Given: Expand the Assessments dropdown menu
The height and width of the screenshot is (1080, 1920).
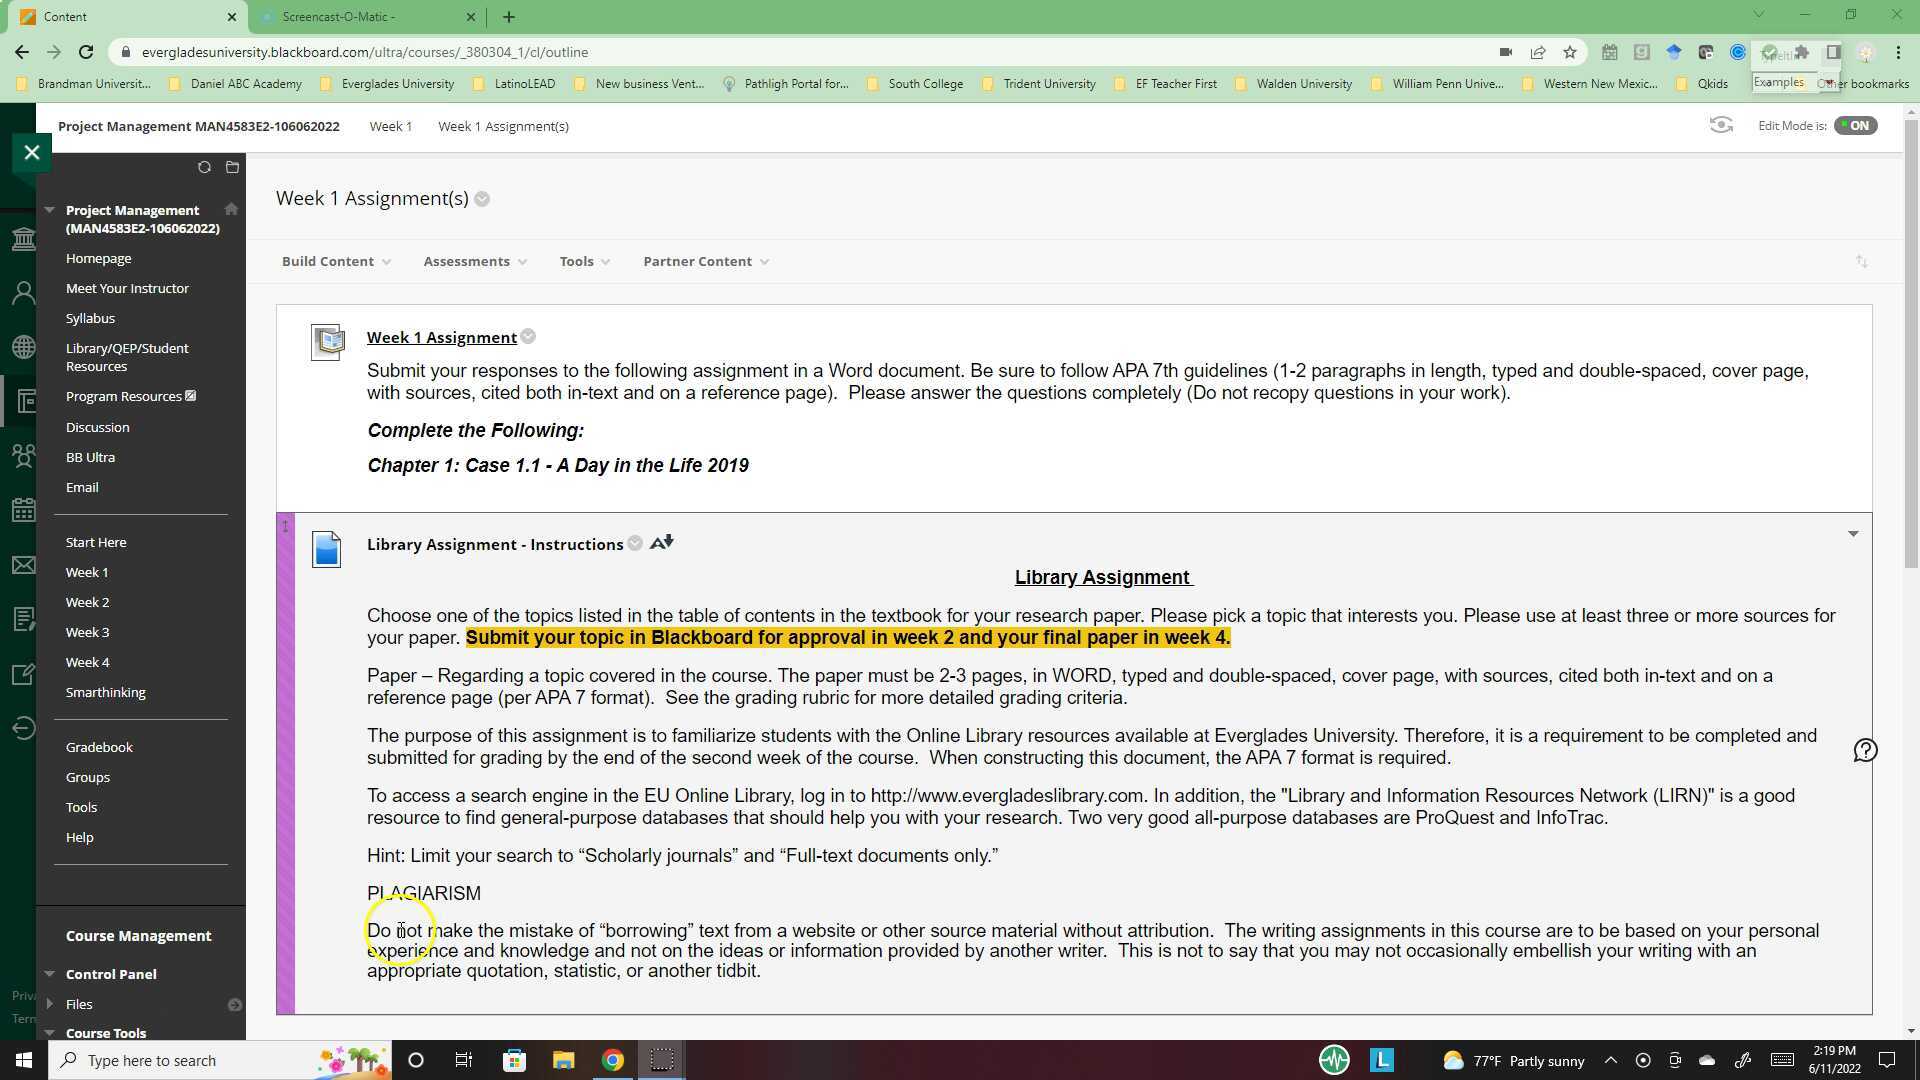Looking at the screenshot, I should click(474, 261).
